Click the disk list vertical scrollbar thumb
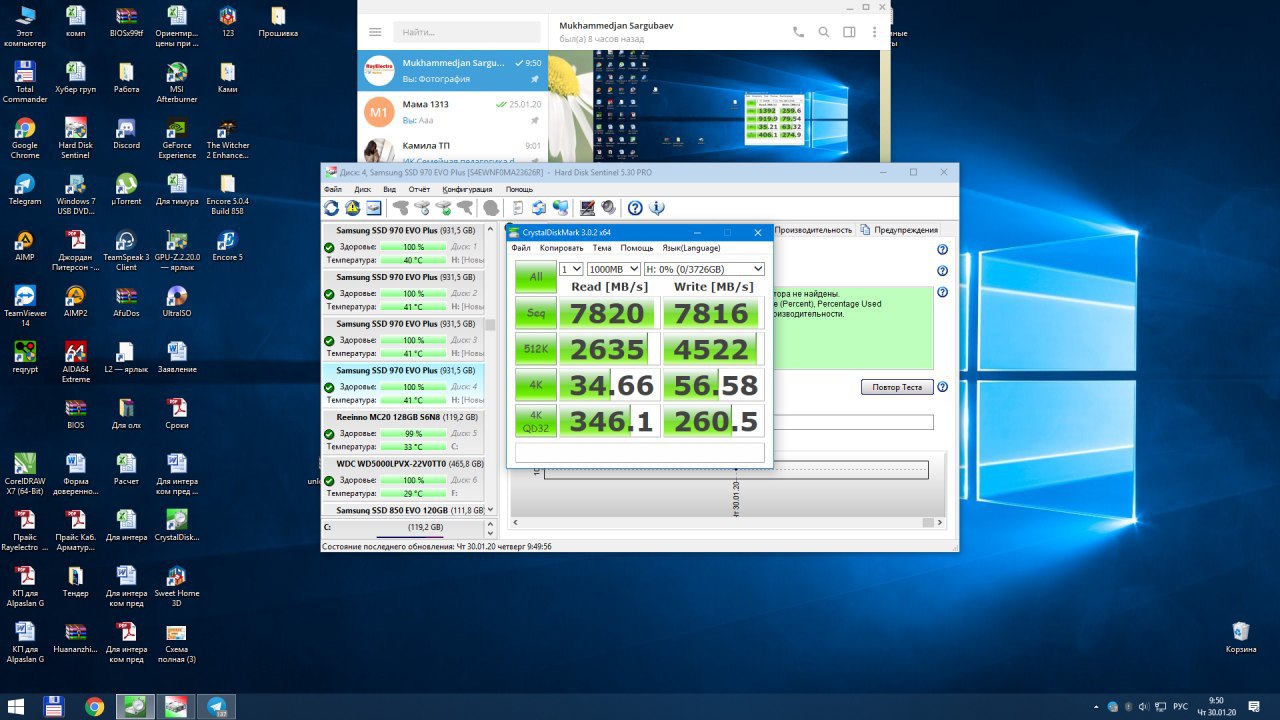The width and height of the screenshot is (1280, 720). [490, 325]
